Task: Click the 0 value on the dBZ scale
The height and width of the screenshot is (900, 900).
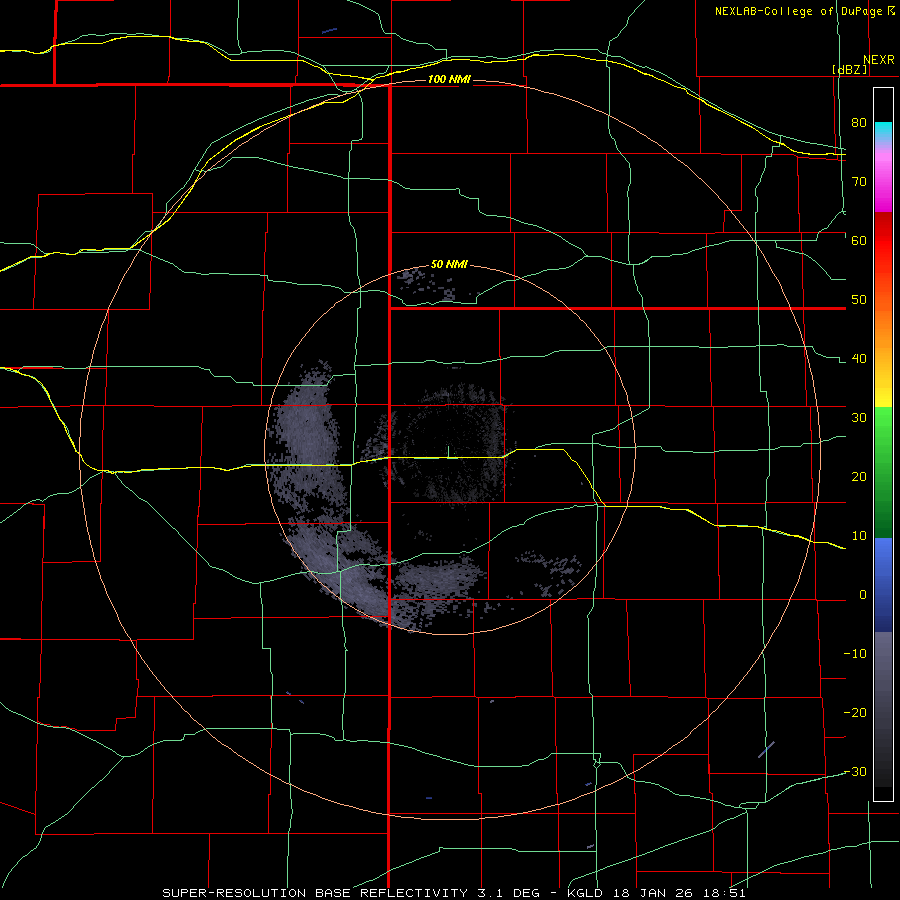Action: 863,595
